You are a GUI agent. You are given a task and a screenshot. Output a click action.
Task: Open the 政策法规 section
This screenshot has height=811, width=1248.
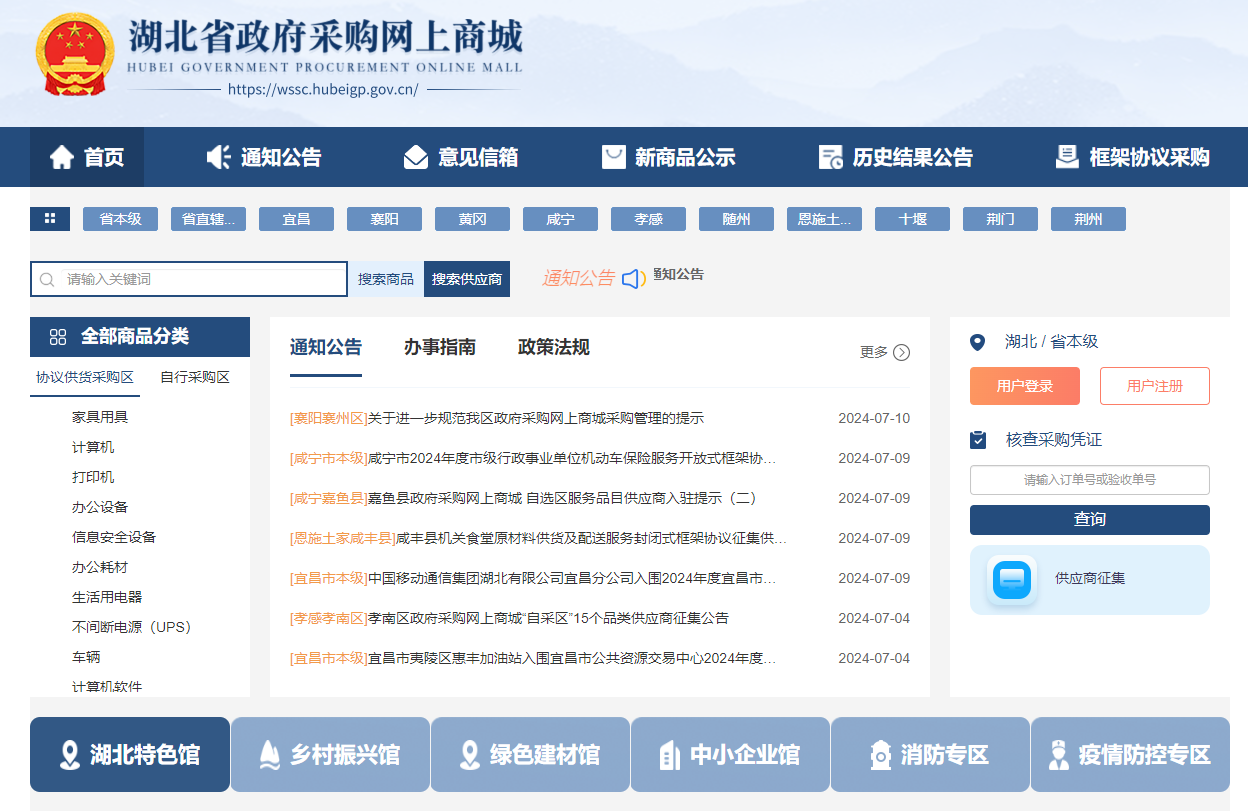click(x=553, y=347)
